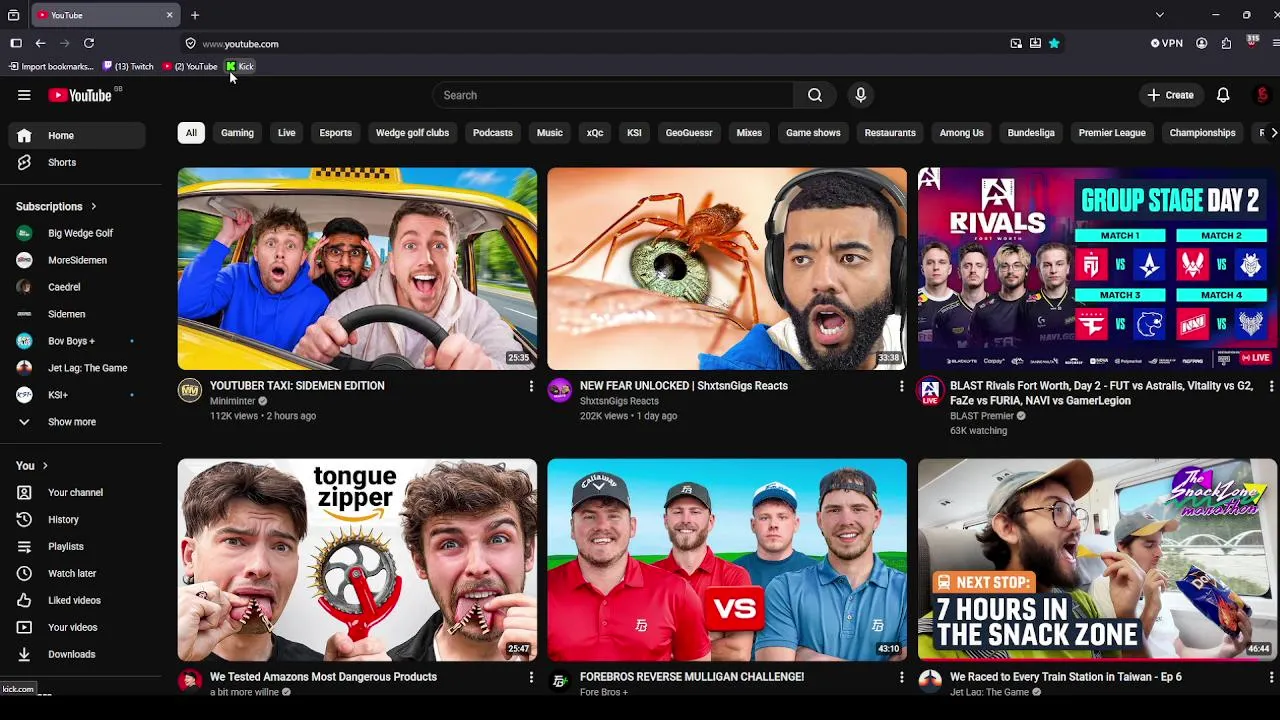Open the YouTube hamburger guide menu
Screen dimensions: 1280x720
24,95
